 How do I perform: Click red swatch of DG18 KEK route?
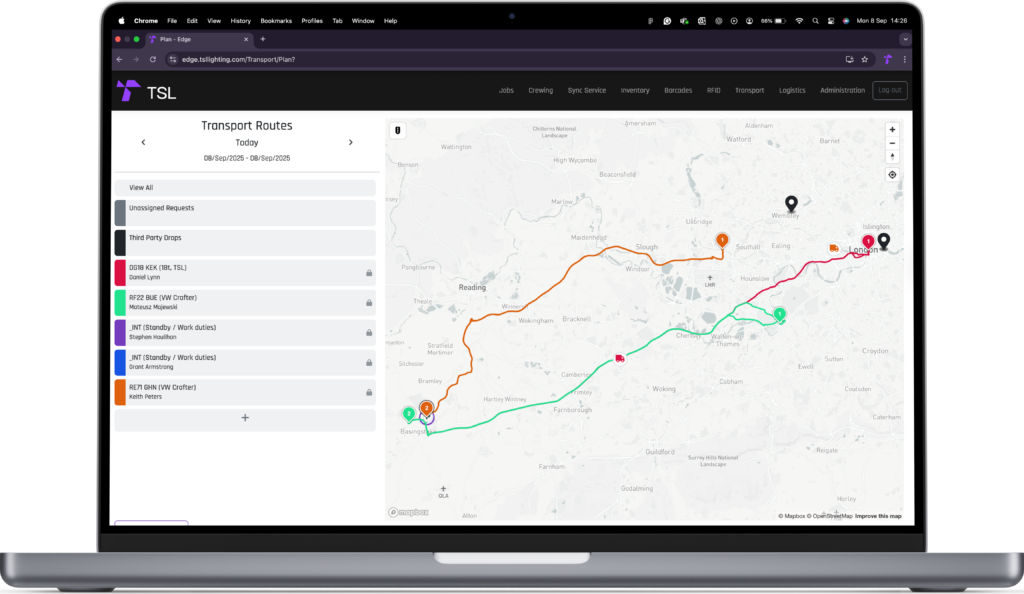[120, 273]
